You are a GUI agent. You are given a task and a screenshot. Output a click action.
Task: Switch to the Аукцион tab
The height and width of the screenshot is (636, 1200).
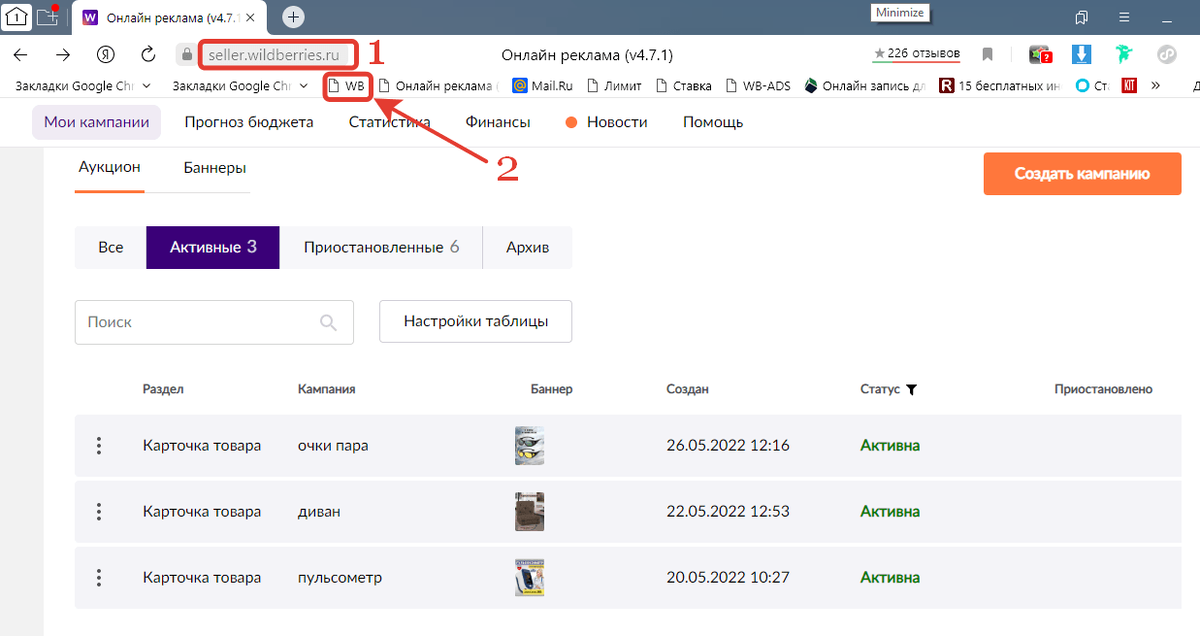click(110, 168)
